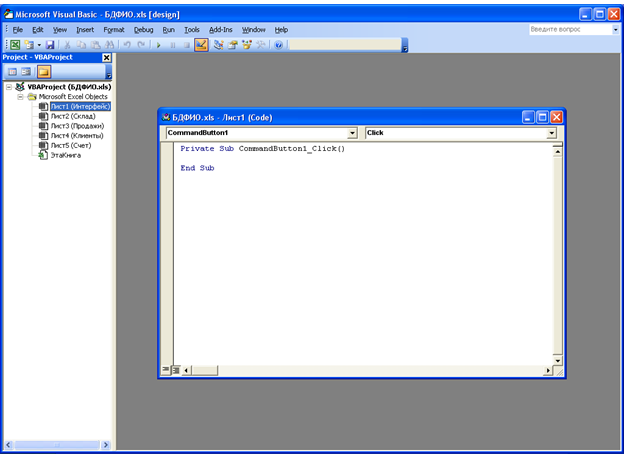
Task: Click Project panel scroll right arrow
Action: 106,444
